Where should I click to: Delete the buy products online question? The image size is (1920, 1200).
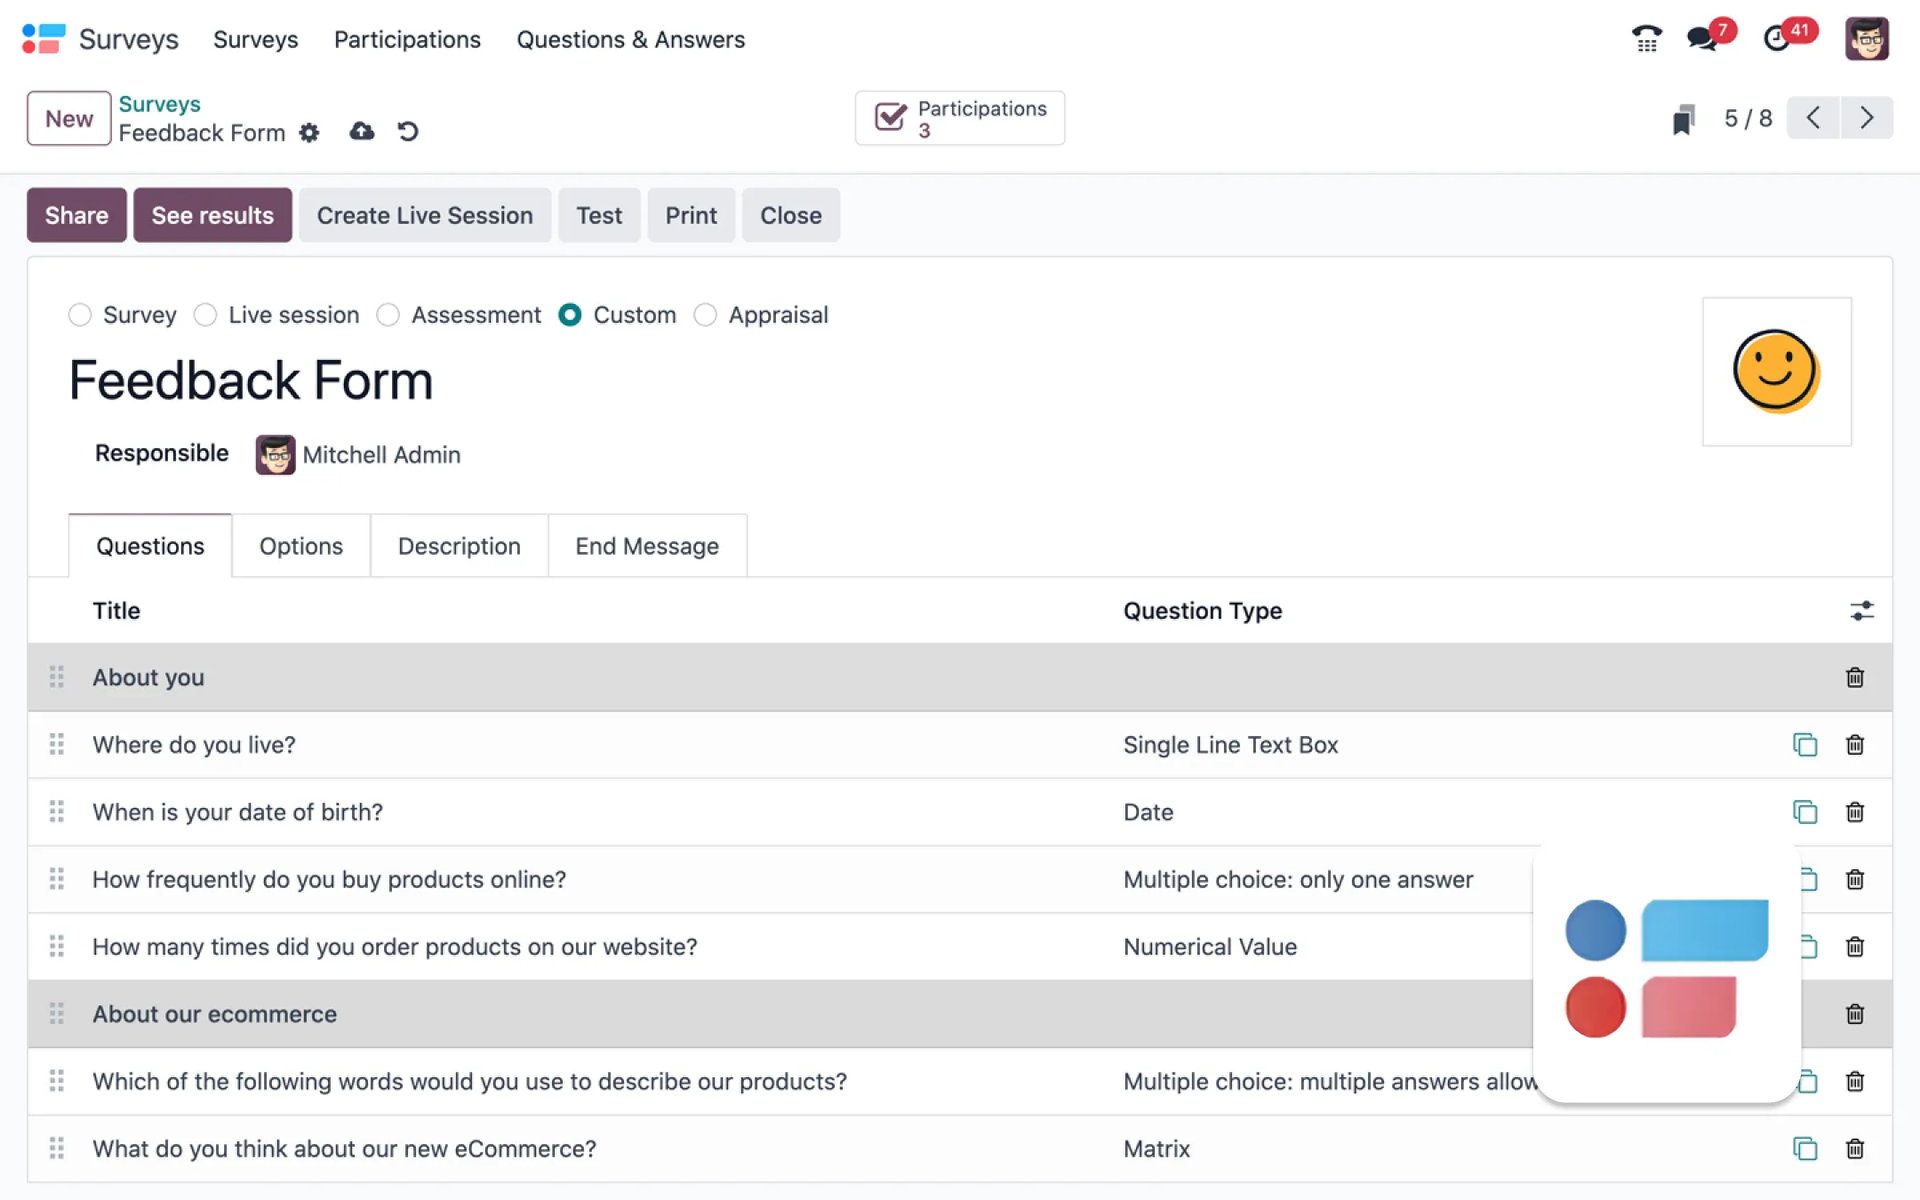tap(1855, 879)
